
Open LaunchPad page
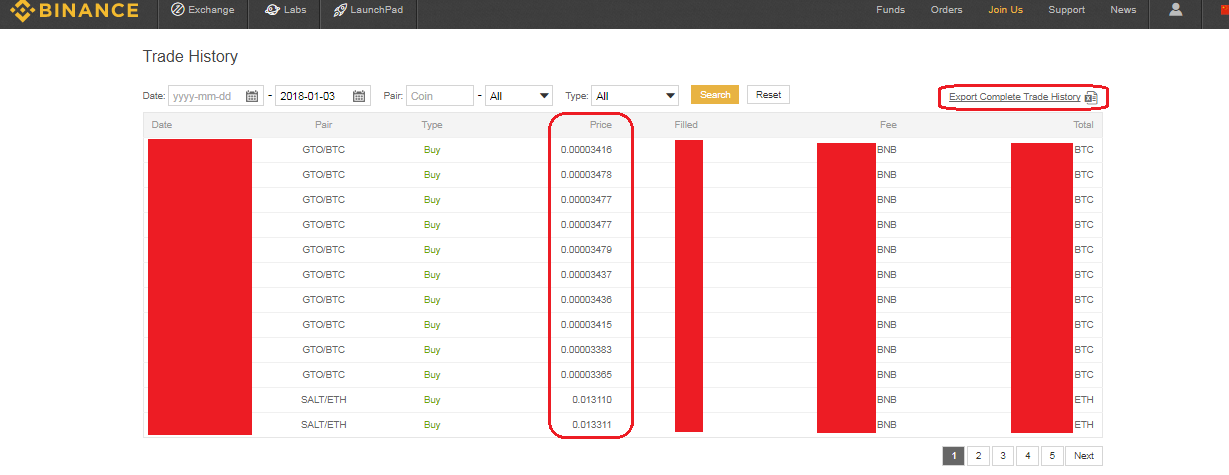(367, 10)
